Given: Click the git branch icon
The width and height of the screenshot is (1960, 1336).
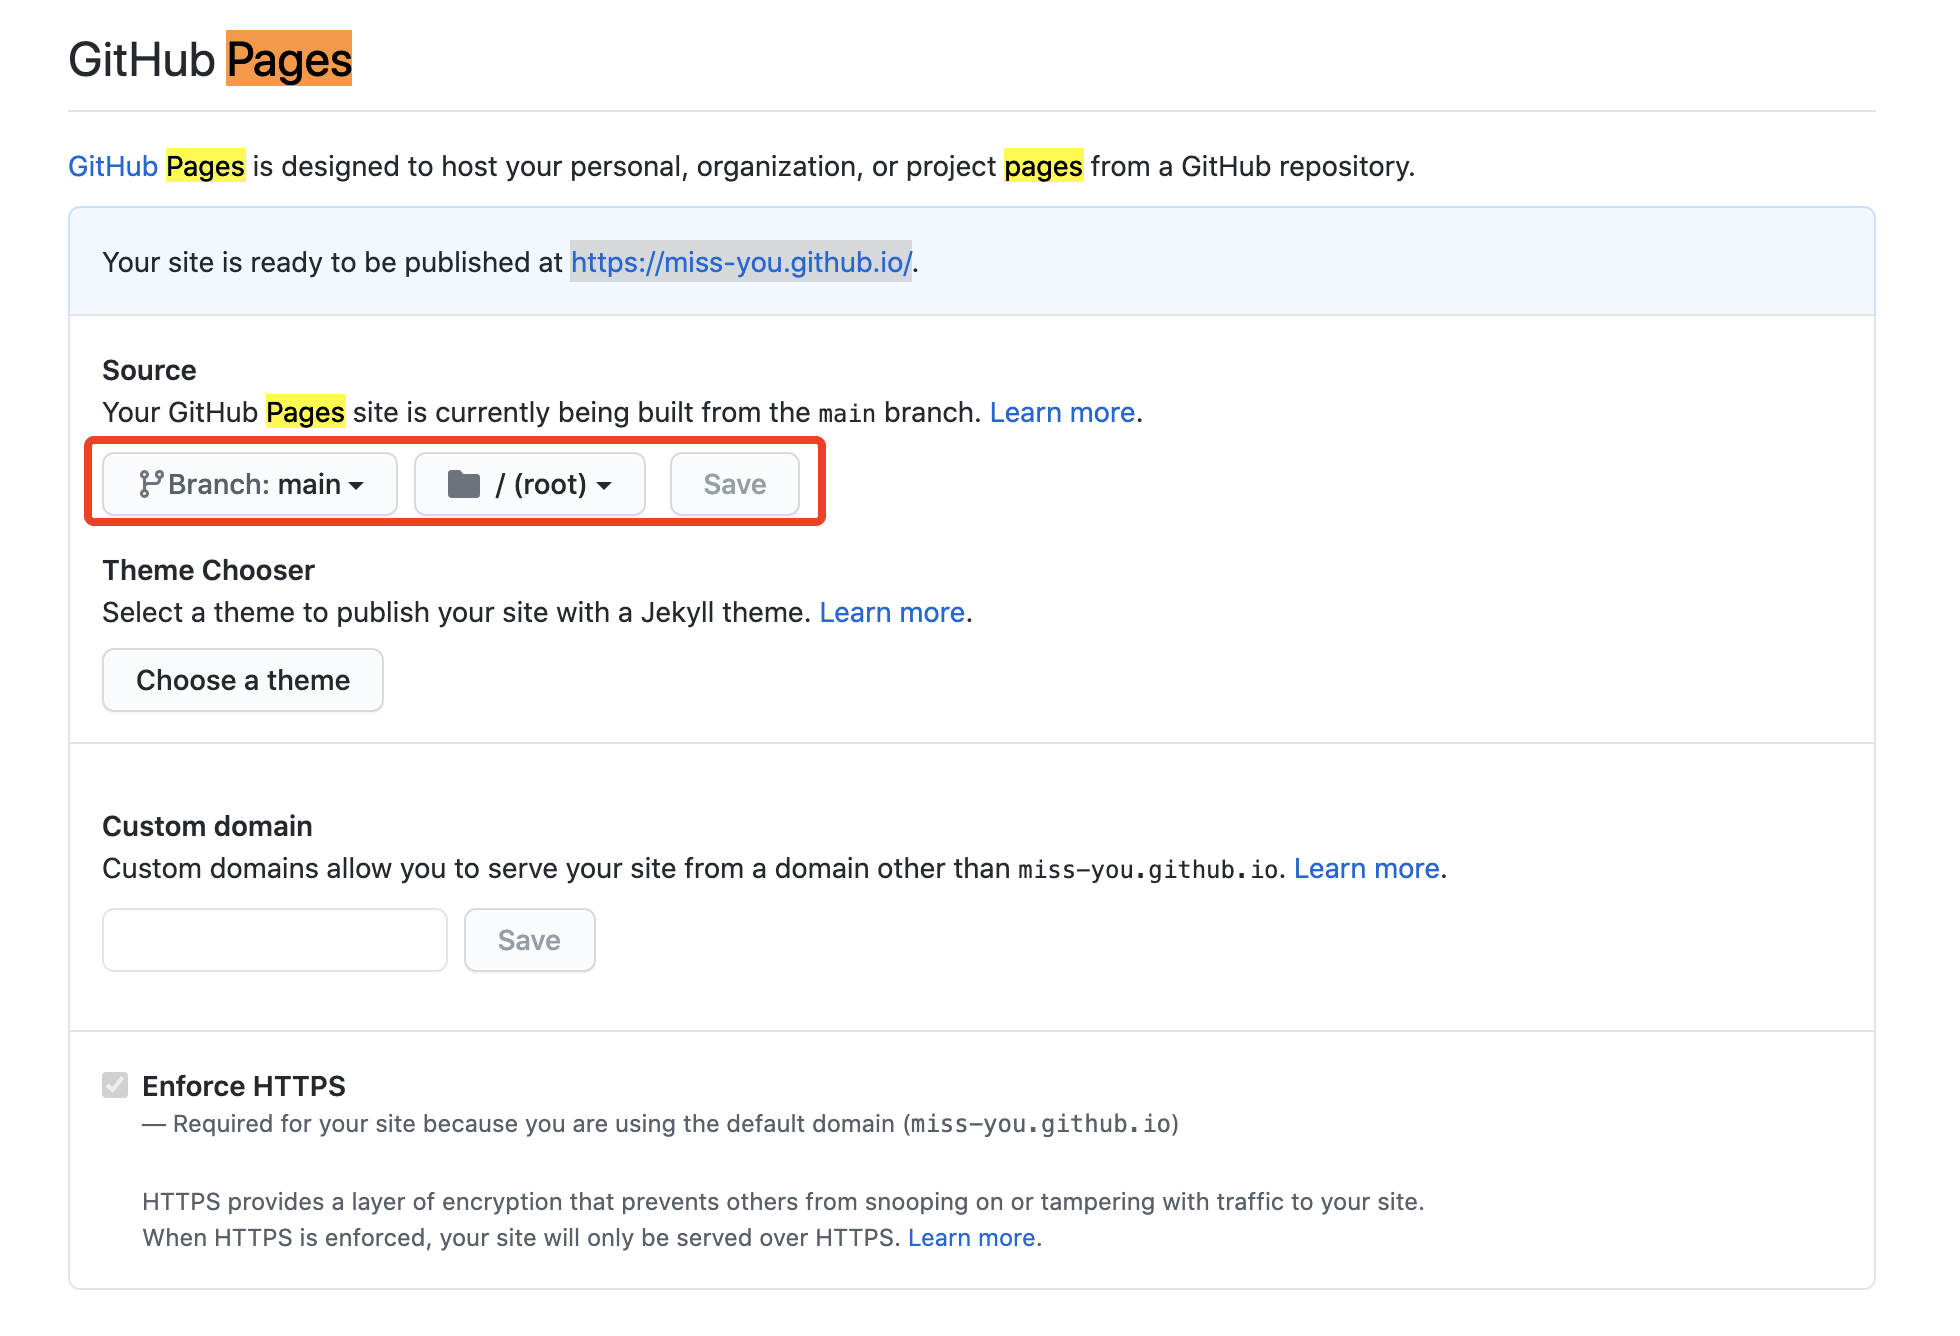Looking at the screenshot, I should (151, 485).
